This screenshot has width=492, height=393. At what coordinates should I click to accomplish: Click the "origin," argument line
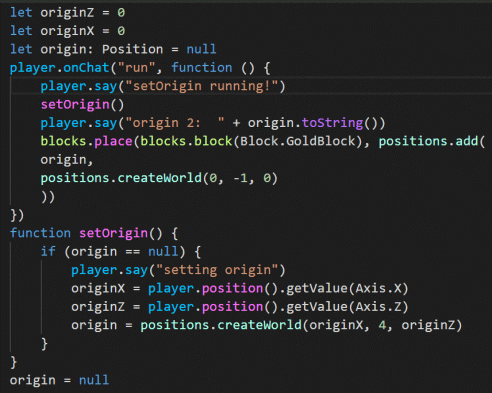[67, 160]
